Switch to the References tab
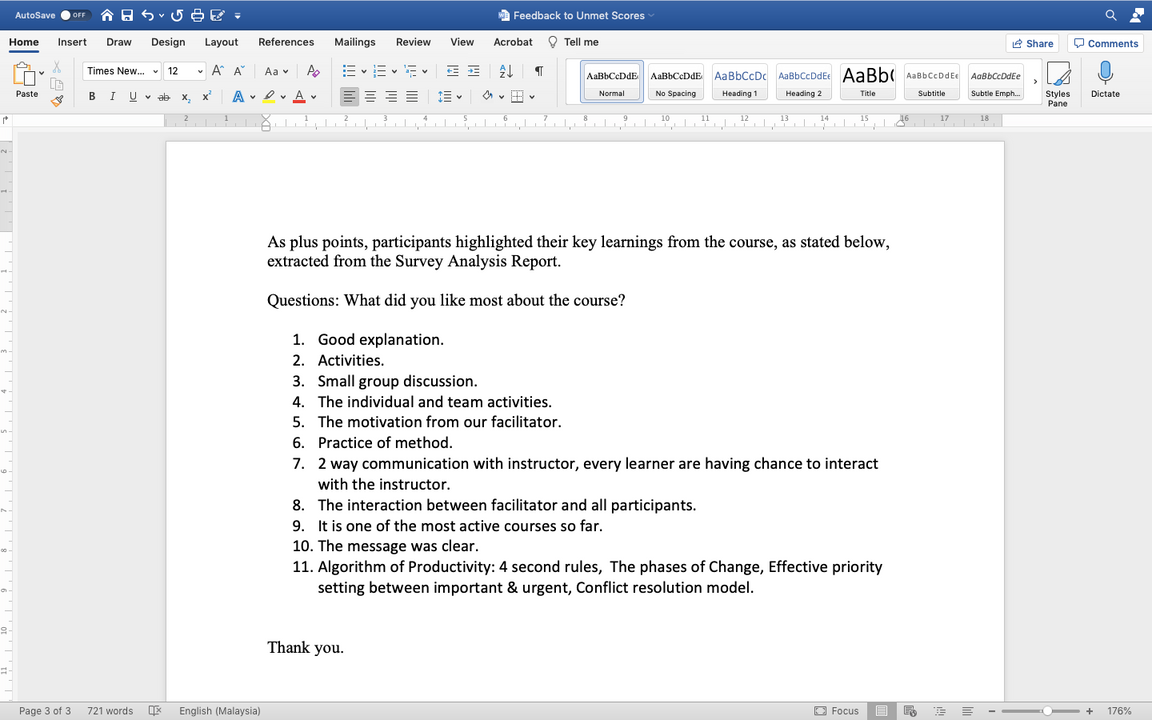1152x720 pixels. coord(286,42)
